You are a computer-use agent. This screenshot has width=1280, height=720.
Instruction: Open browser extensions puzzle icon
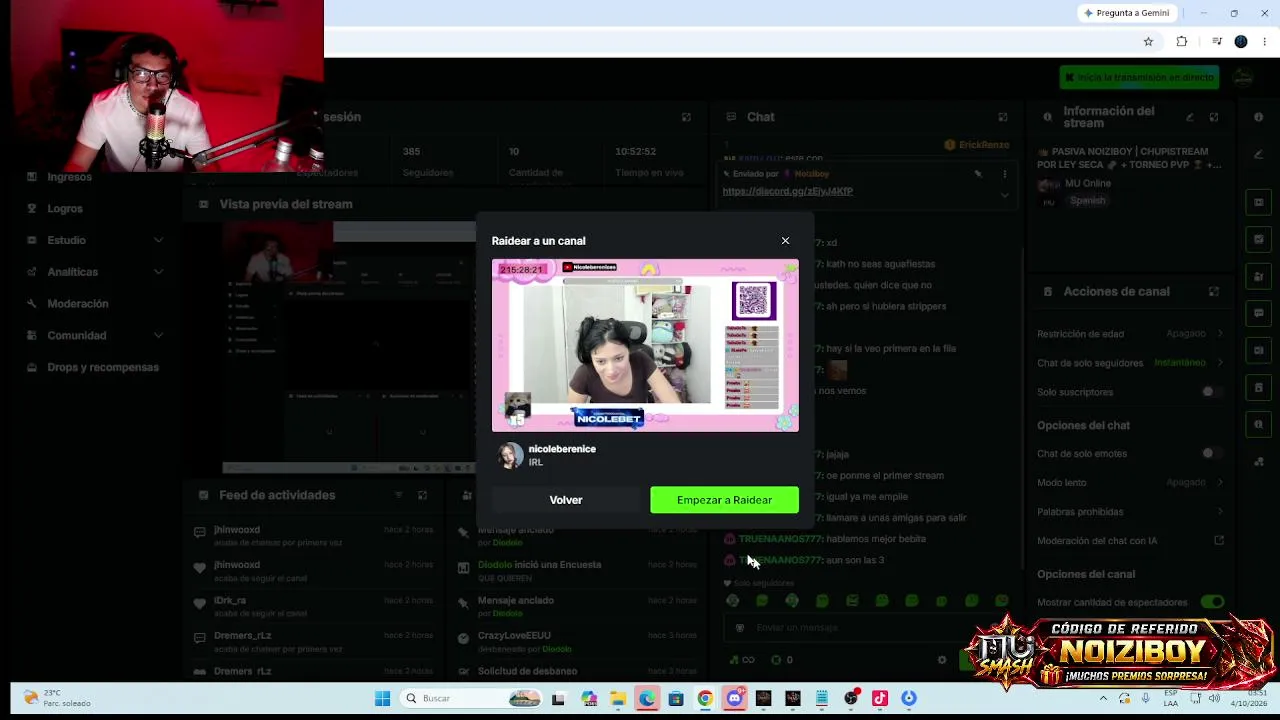pyautogui.click(x=1182, y=42)
